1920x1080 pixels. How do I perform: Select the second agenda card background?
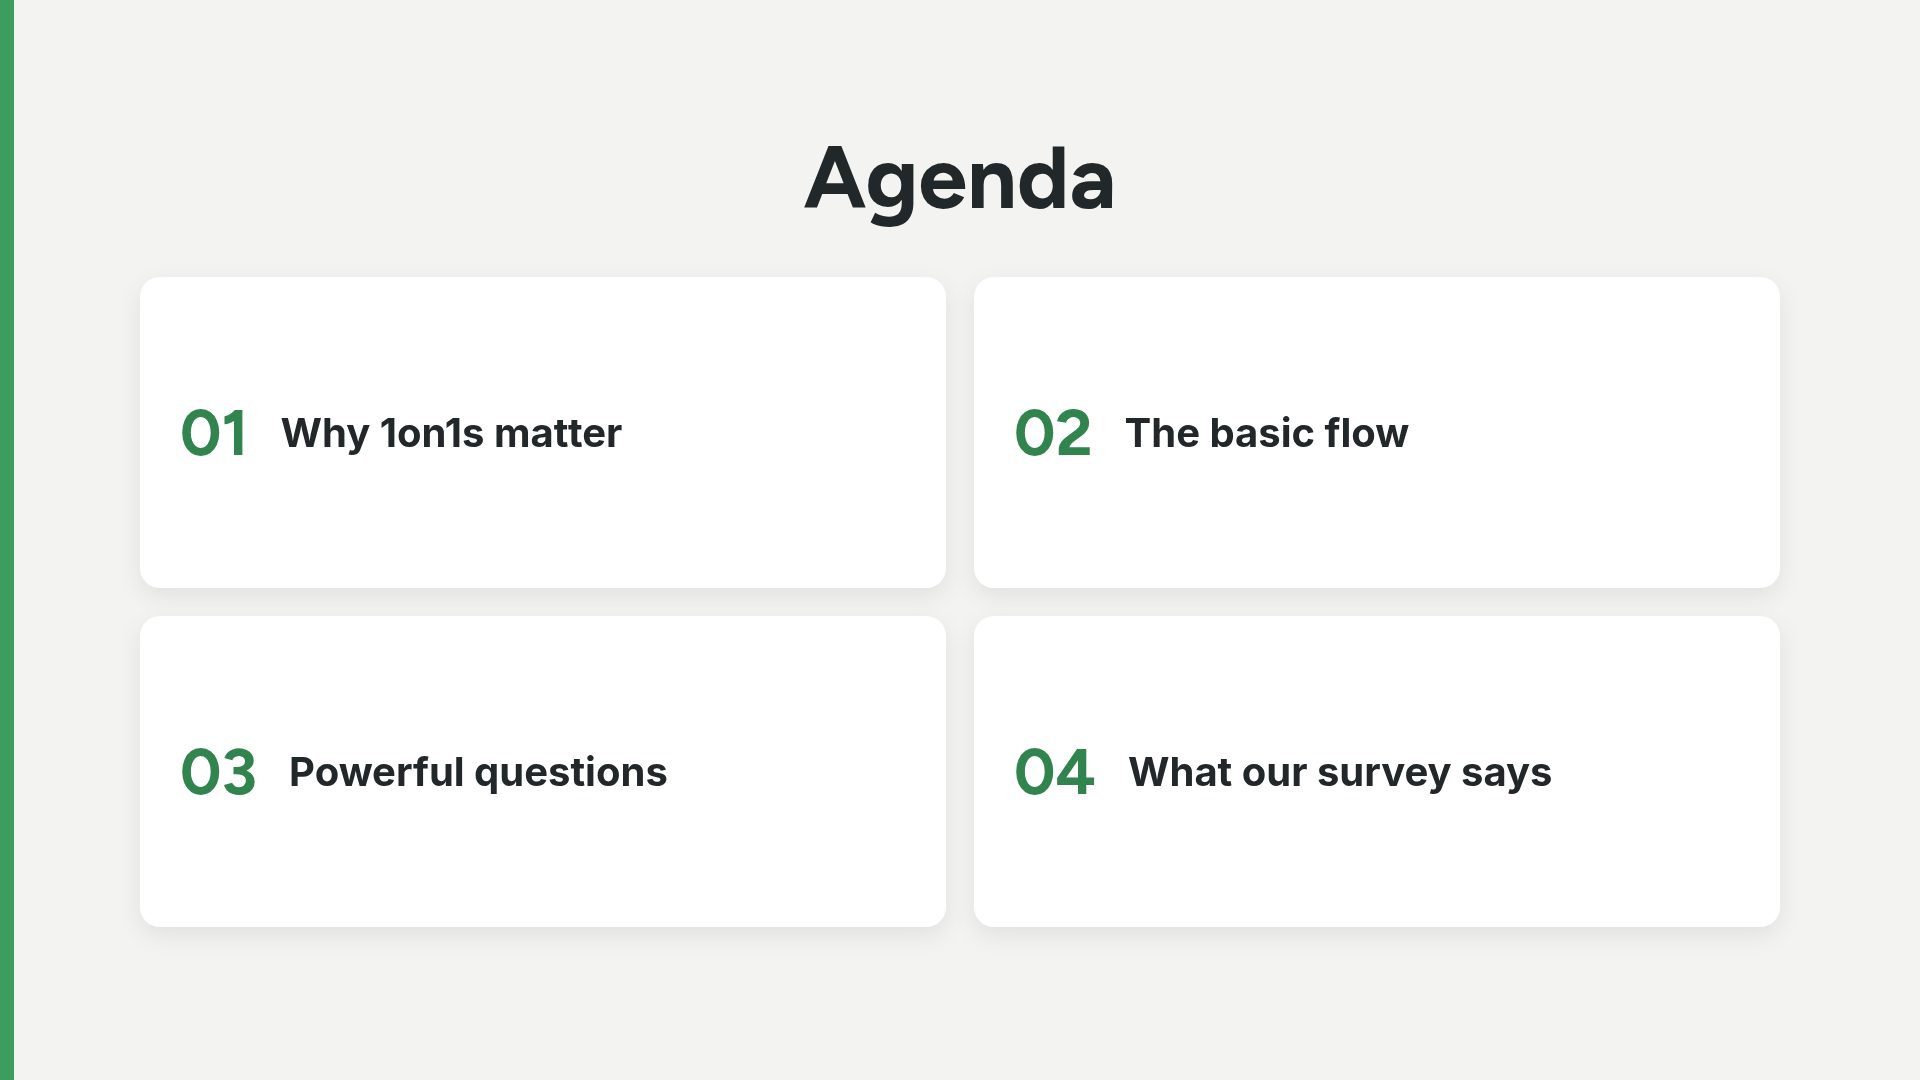(1377, 432)
